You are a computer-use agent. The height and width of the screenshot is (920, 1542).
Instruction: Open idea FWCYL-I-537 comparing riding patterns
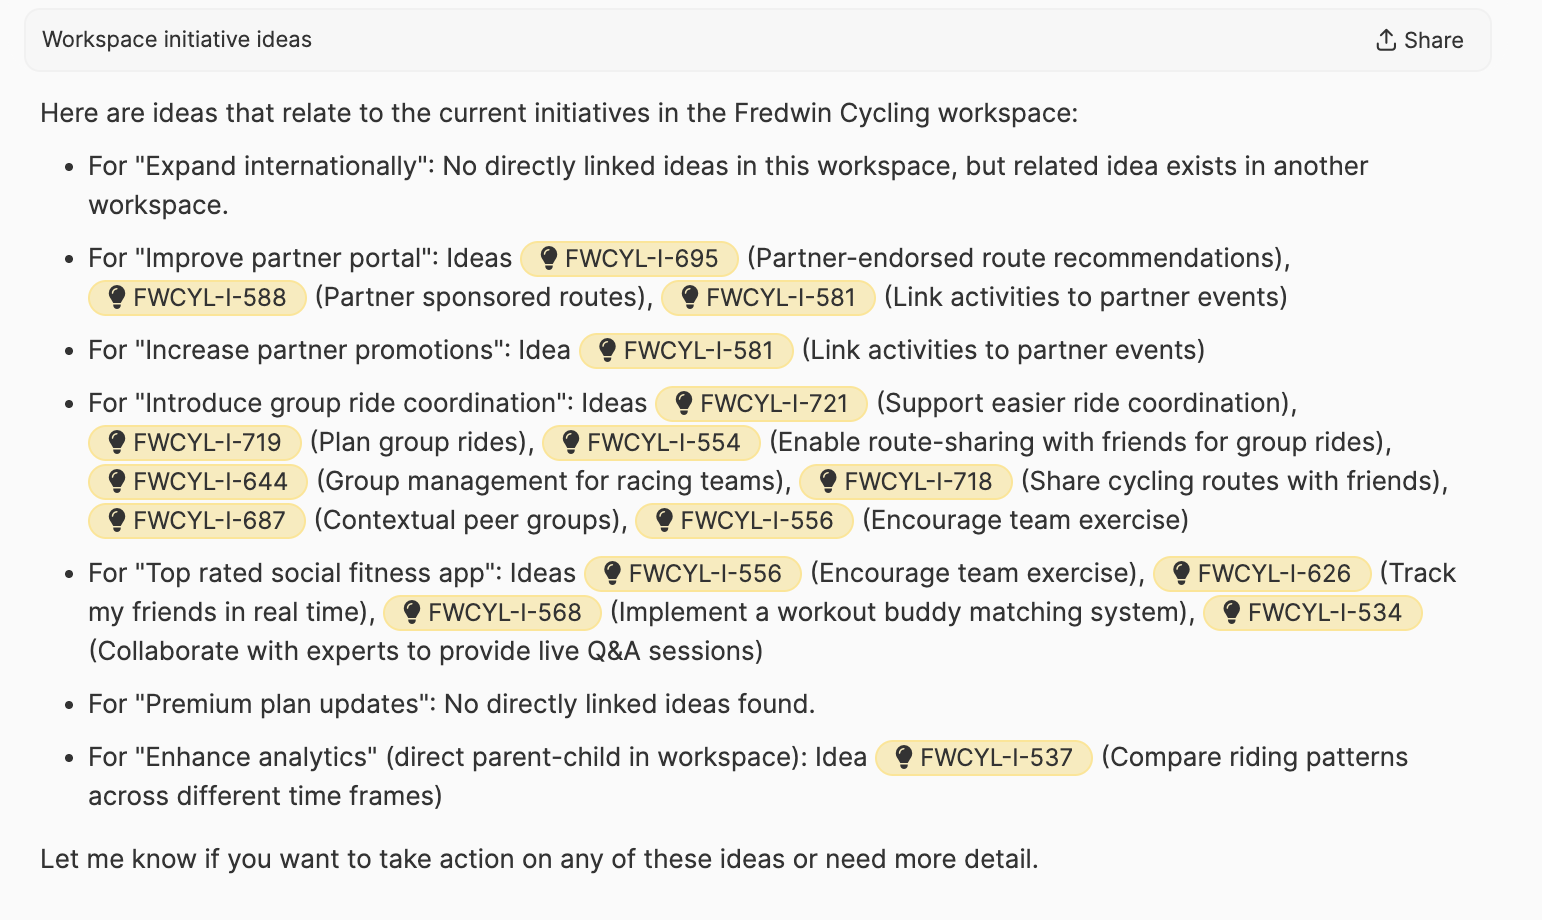984,757
